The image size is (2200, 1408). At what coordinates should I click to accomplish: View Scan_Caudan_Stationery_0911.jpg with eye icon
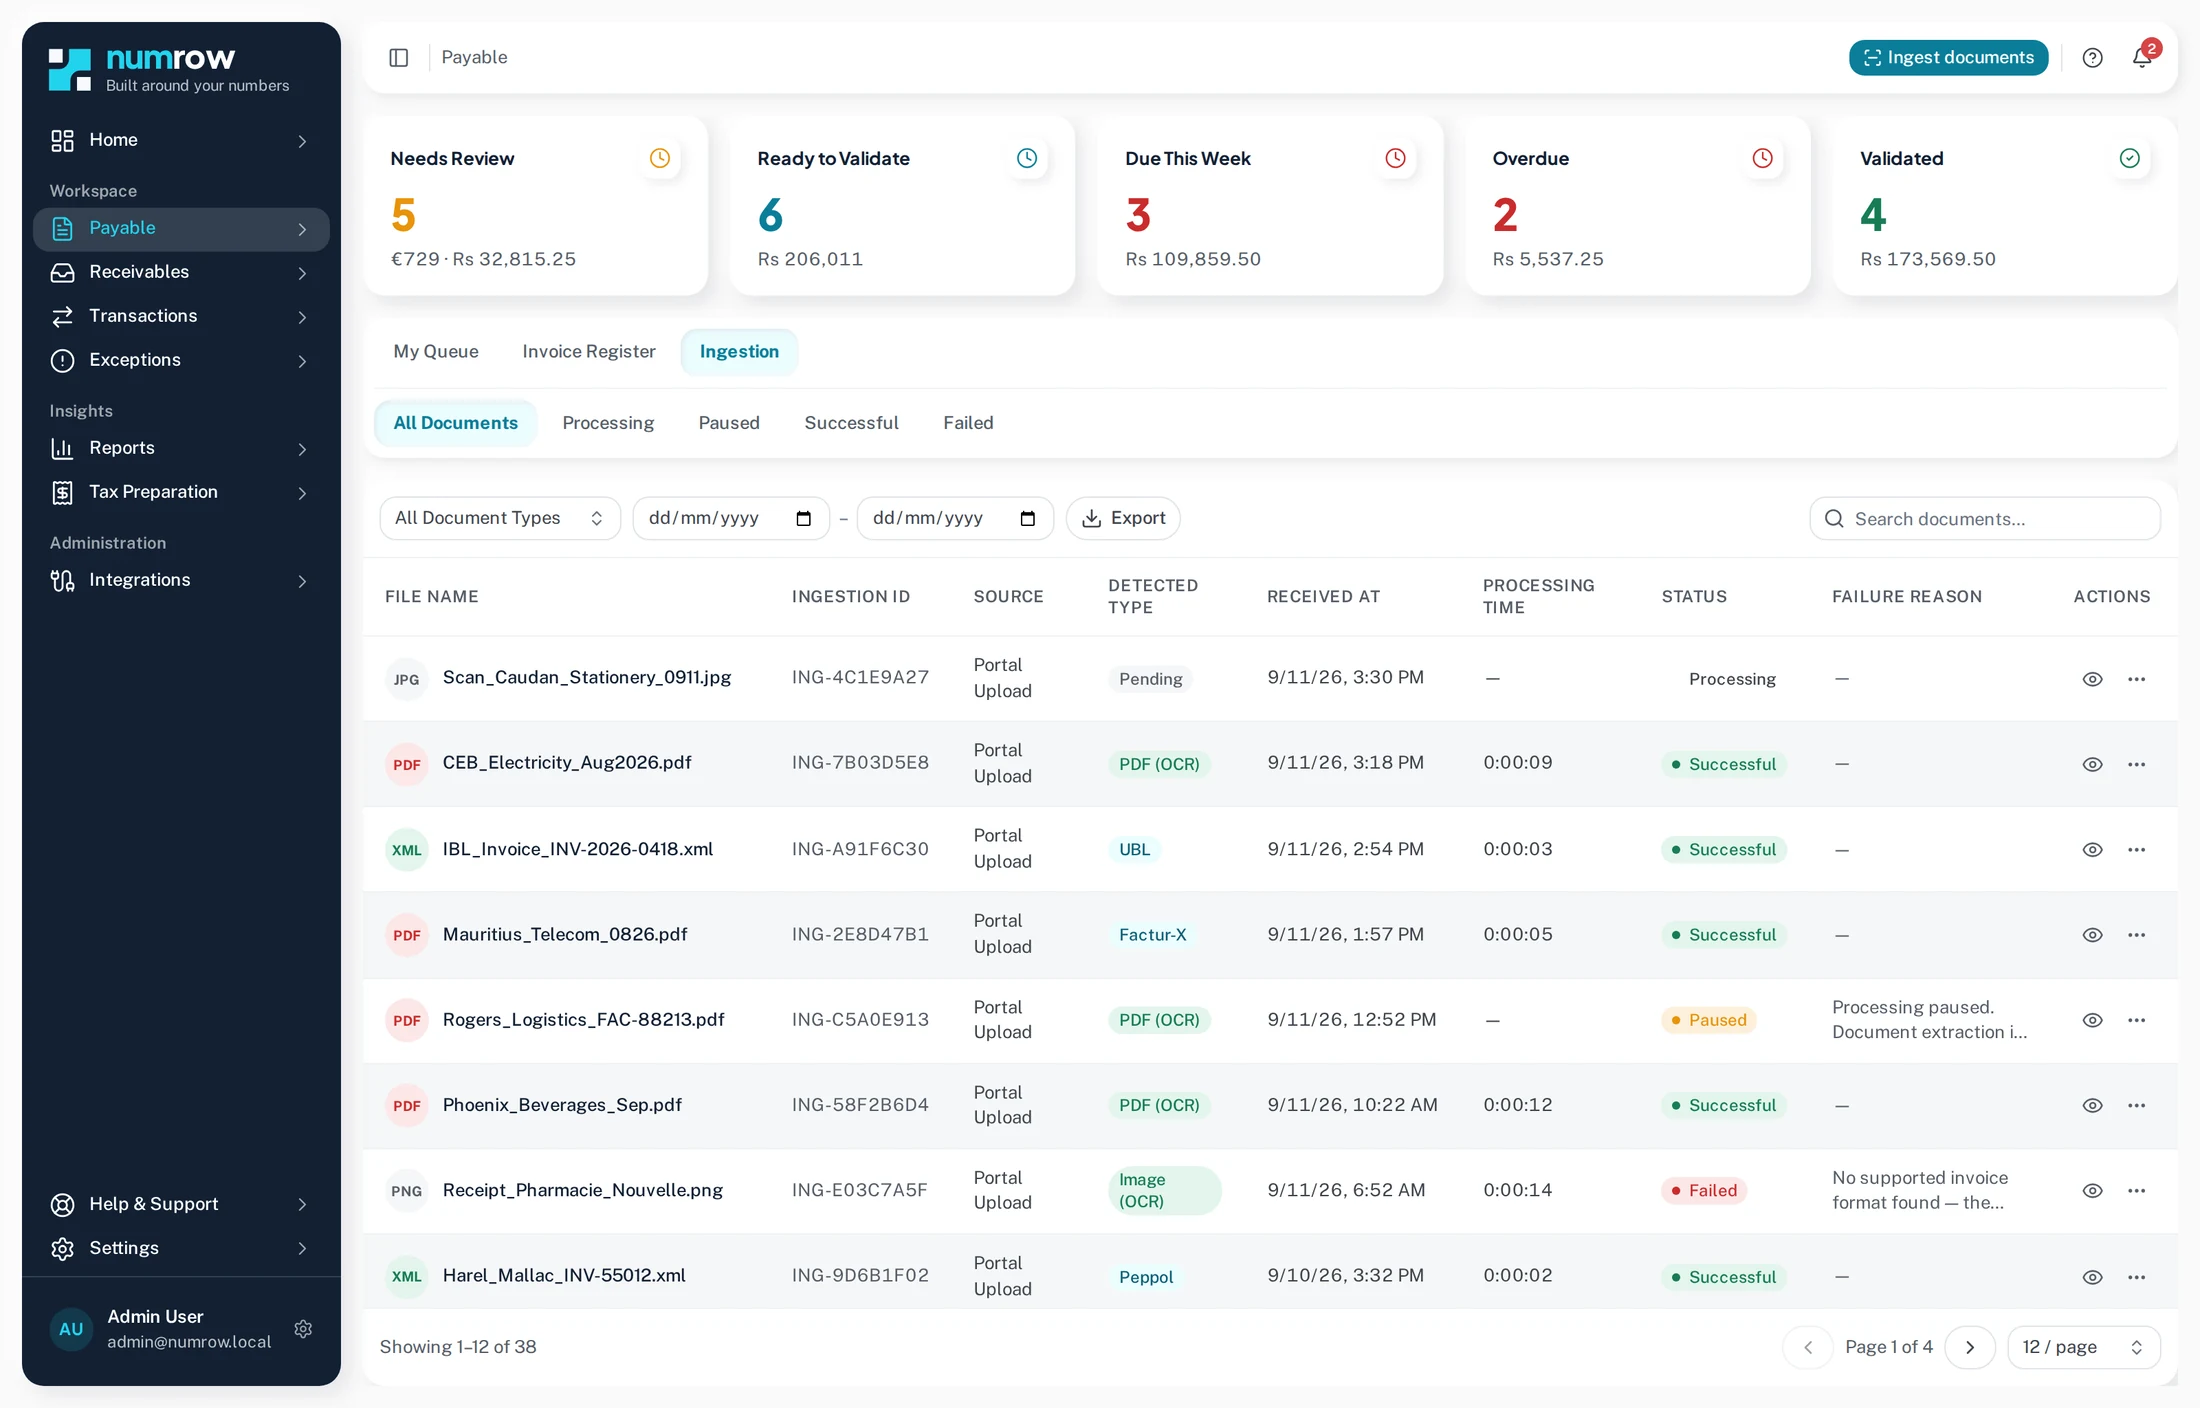(2092, 679)
